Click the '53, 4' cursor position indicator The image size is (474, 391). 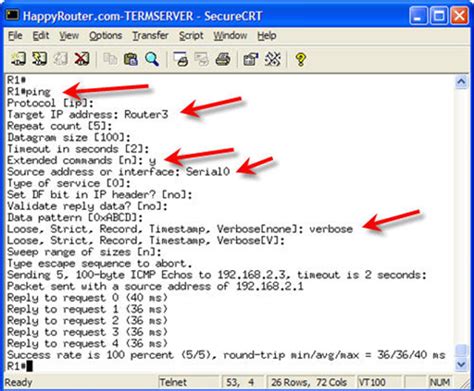click(x=240, y=382)
